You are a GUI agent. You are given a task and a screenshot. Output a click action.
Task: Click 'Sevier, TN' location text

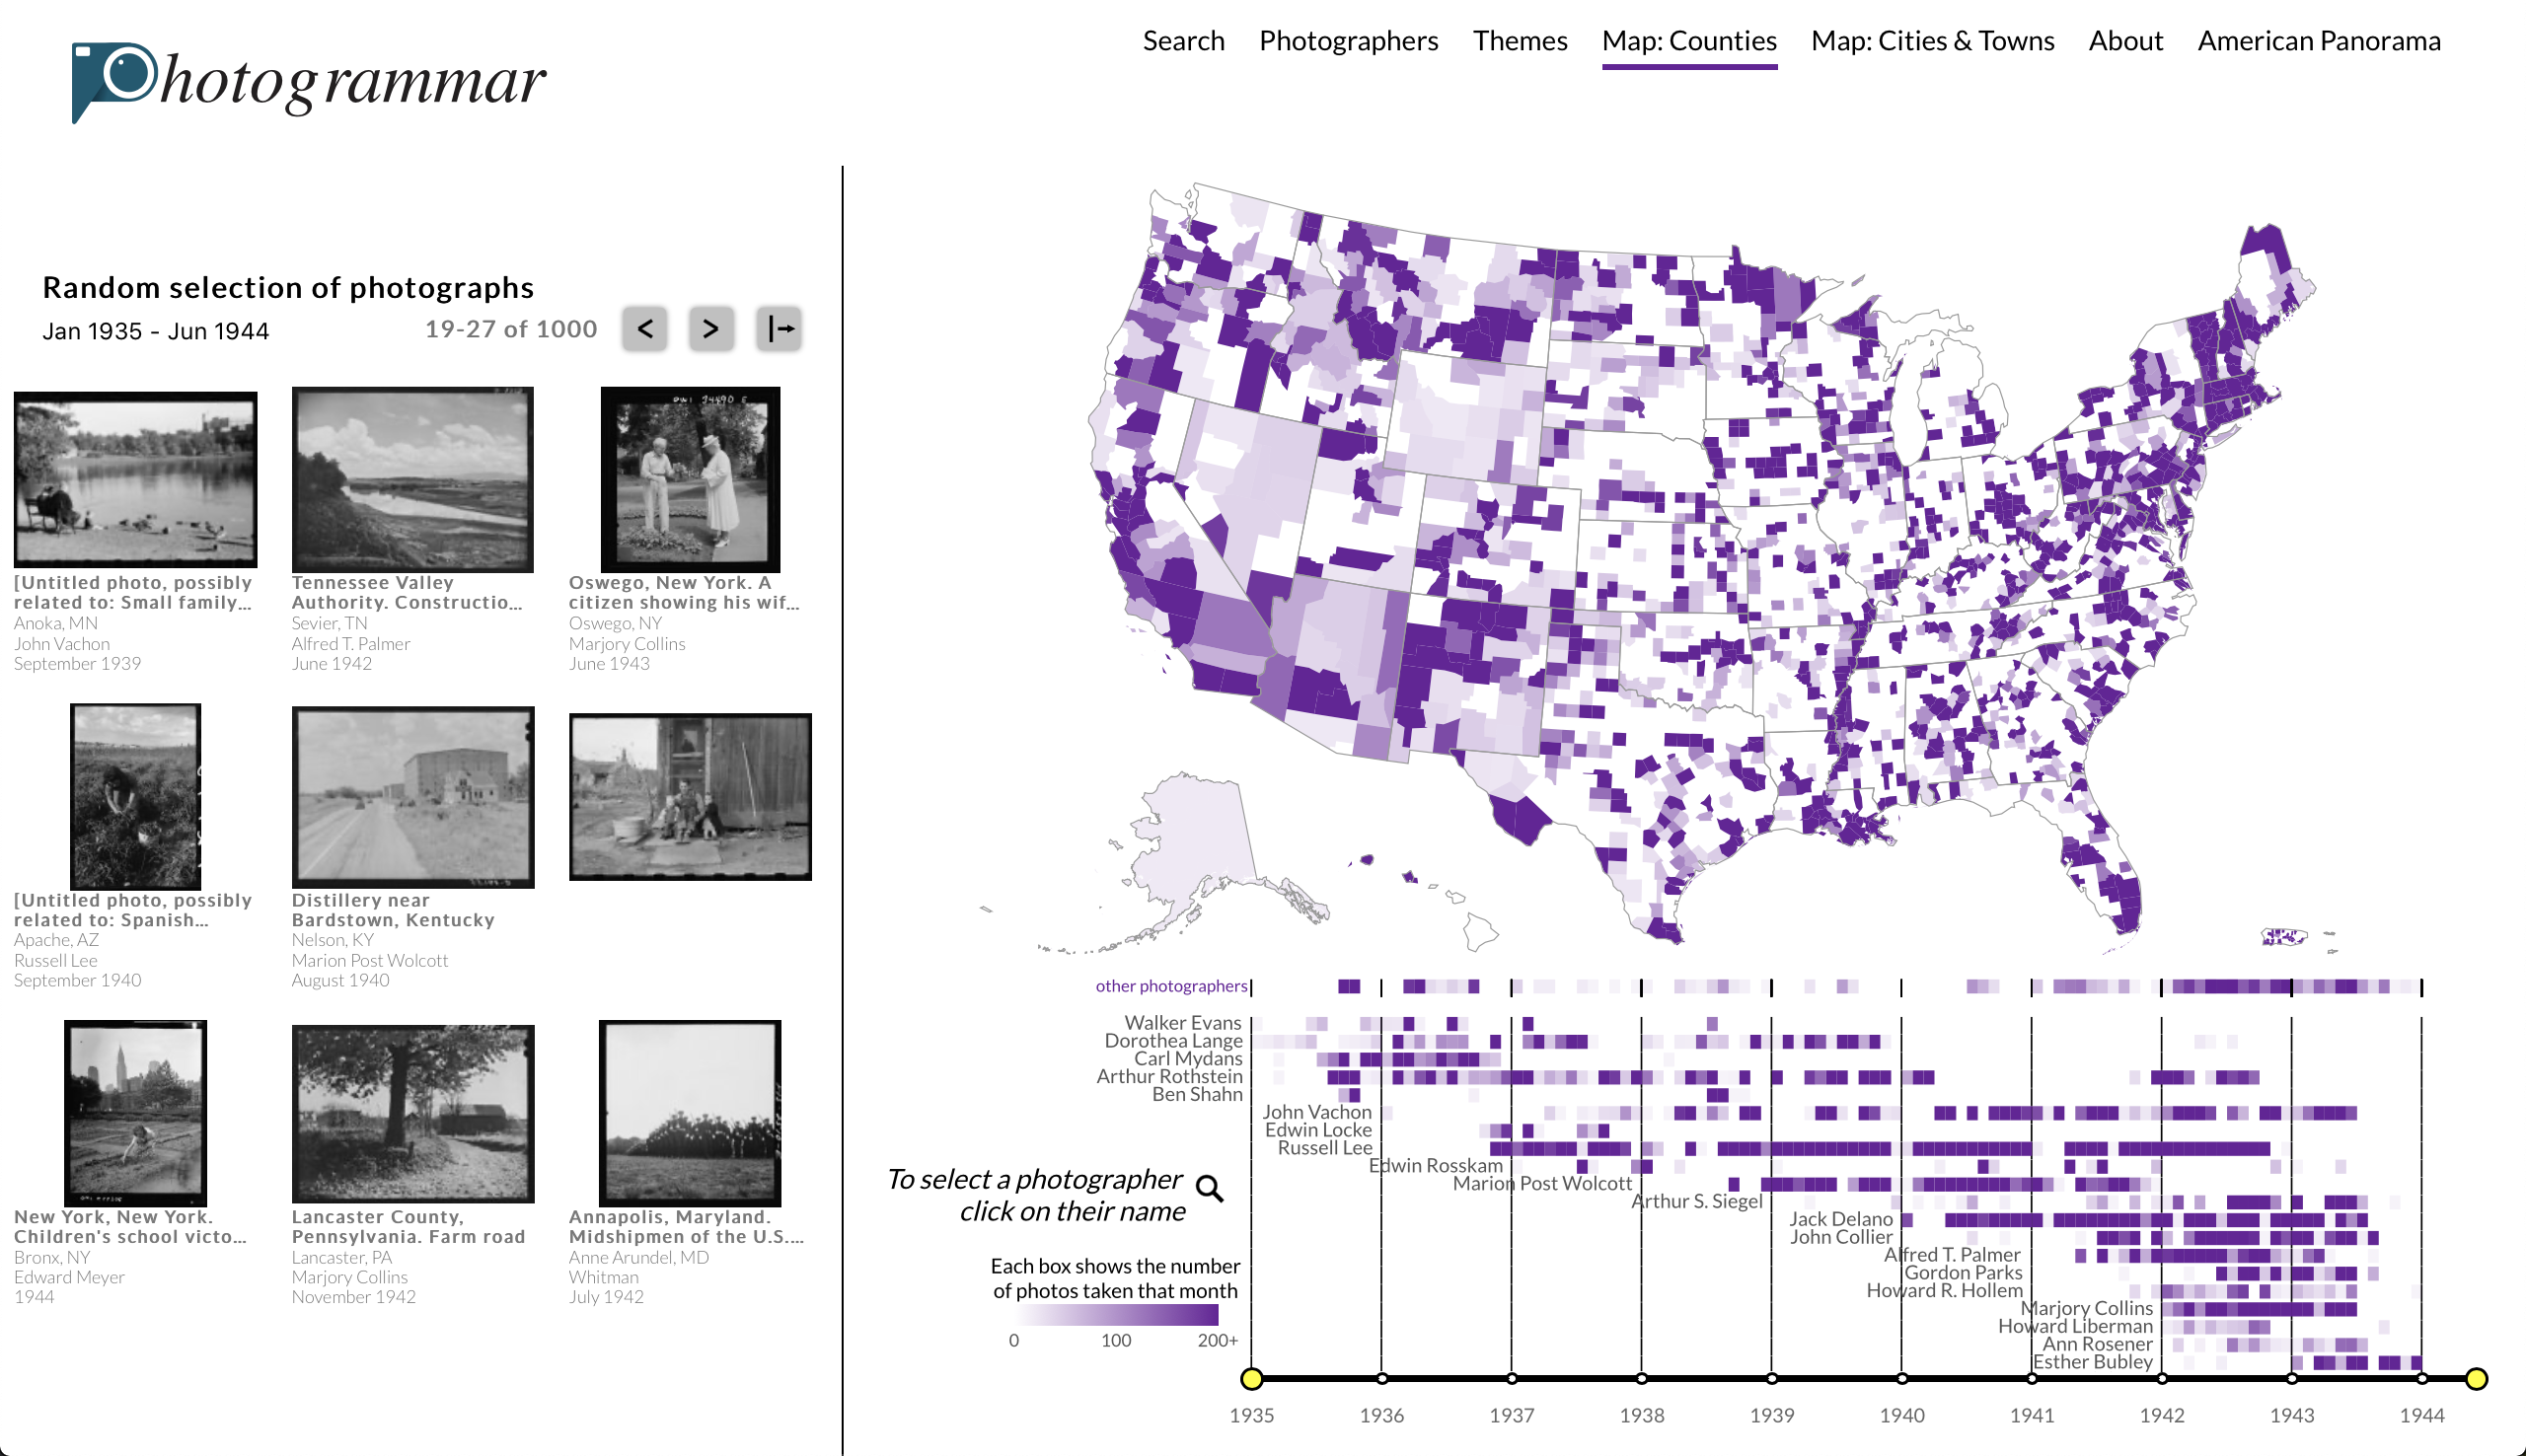pyautogui.click(x=329, y=623)
